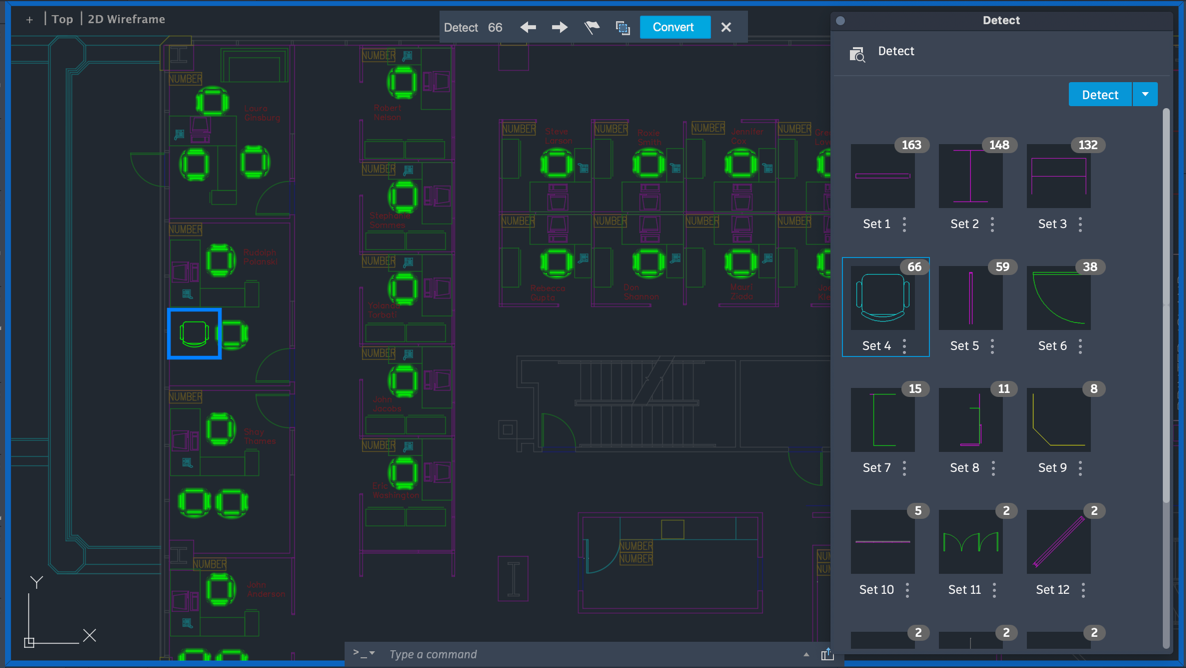
Task: Open Set 2 more options menu
Action: [992, 224]
